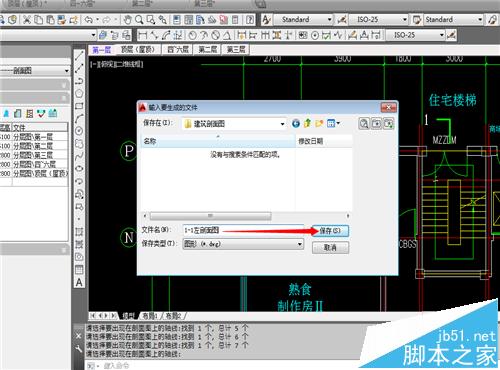Image resolution: width=500 pixels, height=370 pixels.
Task: Close the command line panel with X
Action: 79,336
